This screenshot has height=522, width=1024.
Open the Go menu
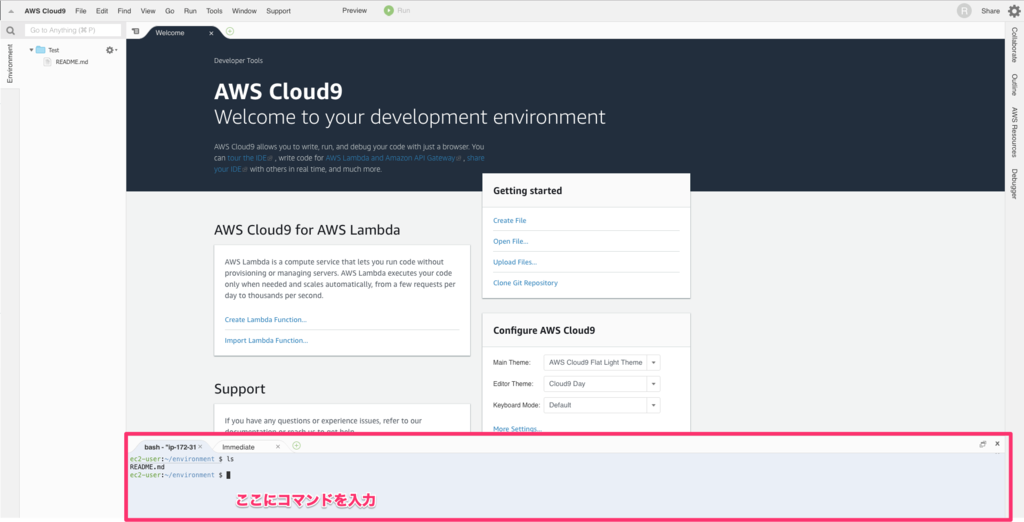point(170,11)
